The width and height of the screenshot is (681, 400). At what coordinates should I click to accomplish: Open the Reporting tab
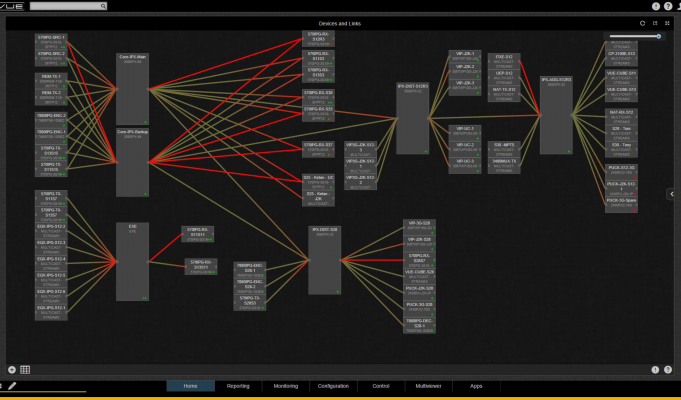[x=238, y=386]
